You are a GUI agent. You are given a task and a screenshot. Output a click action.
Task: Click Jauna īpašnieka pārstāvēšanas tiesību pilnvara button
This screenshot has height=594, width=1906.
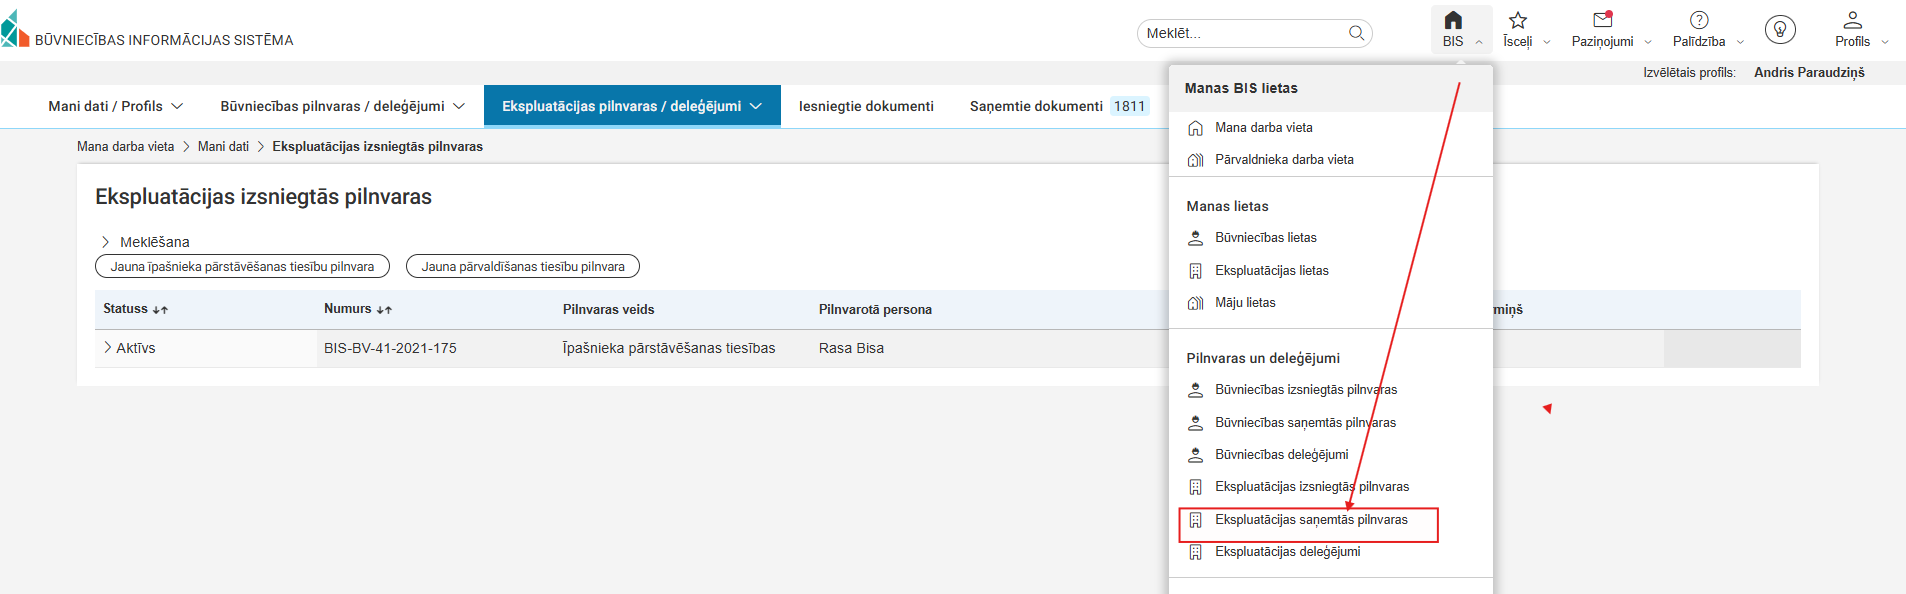pos(242,267)
